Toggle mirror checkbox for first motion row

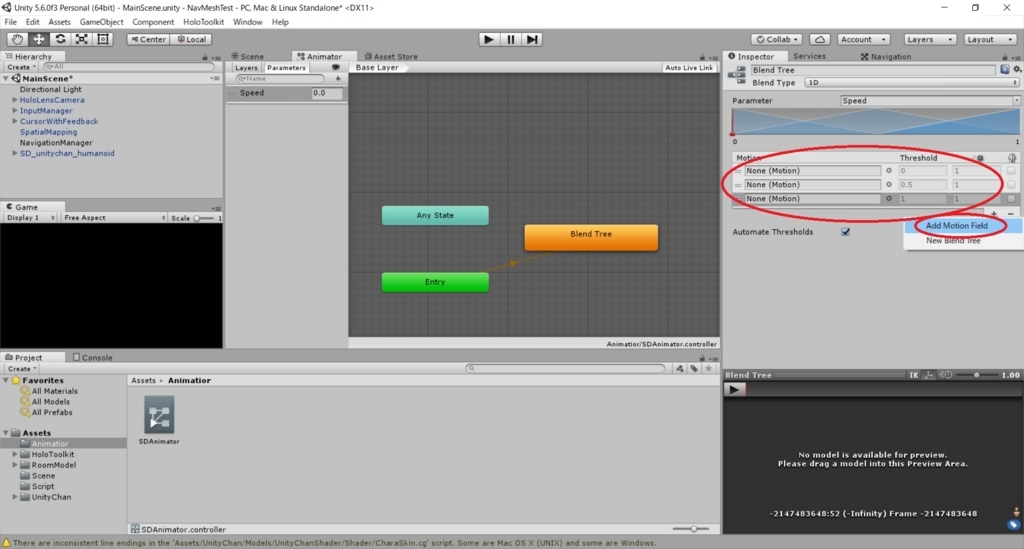1011,170
